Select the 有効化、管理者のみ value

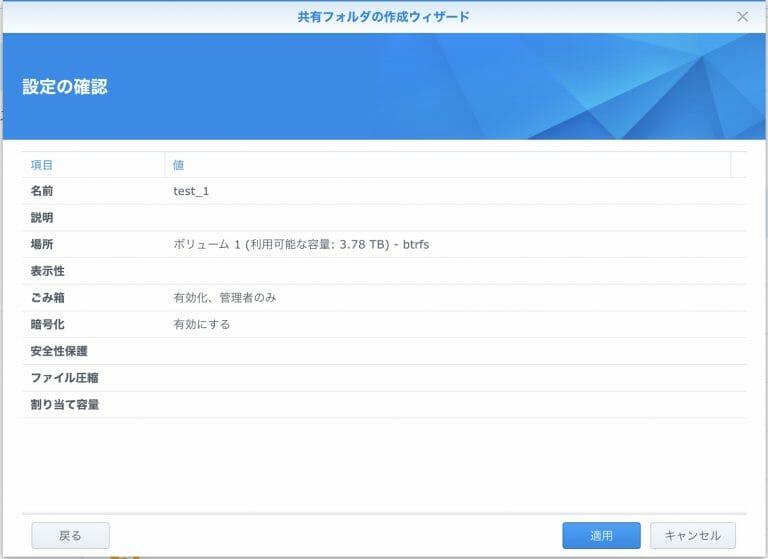tap(225, 298)
